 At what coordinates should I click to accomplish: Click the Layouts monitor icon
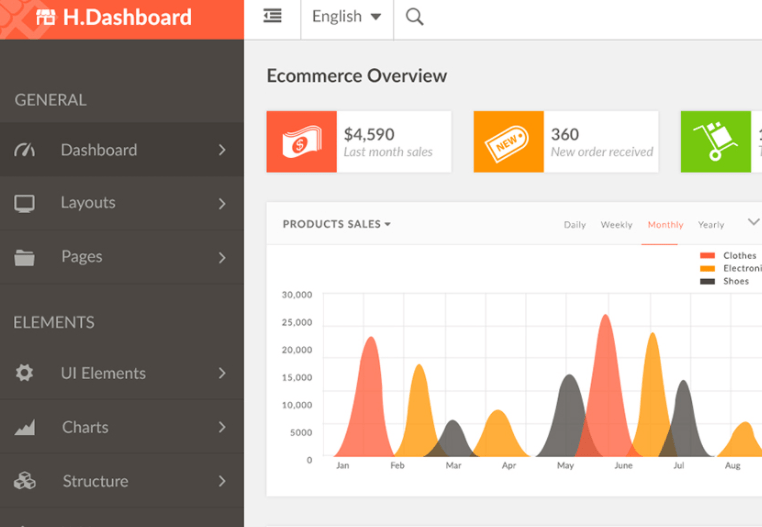(x=24, y=203)
